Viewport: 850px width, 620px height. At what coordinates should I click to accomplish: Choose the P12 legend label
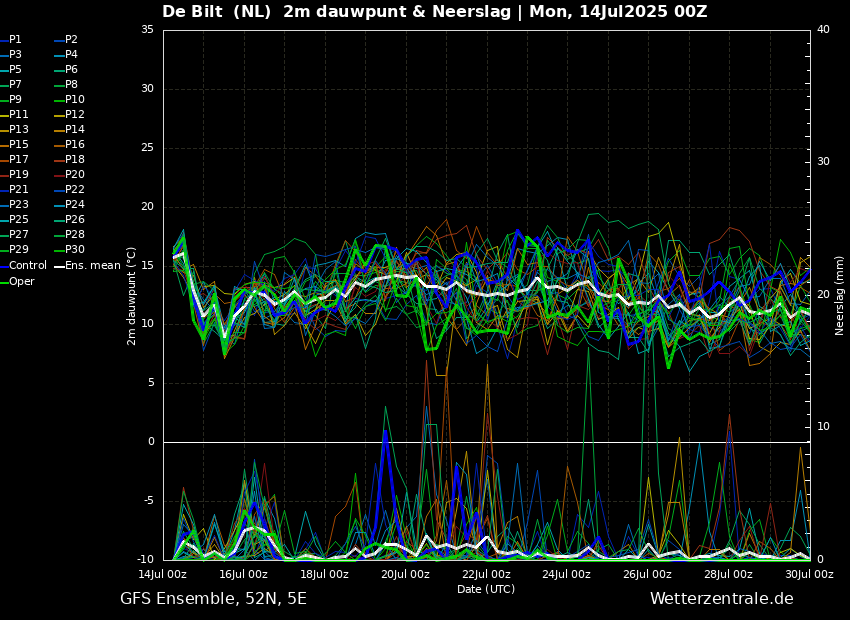point(70,114)
